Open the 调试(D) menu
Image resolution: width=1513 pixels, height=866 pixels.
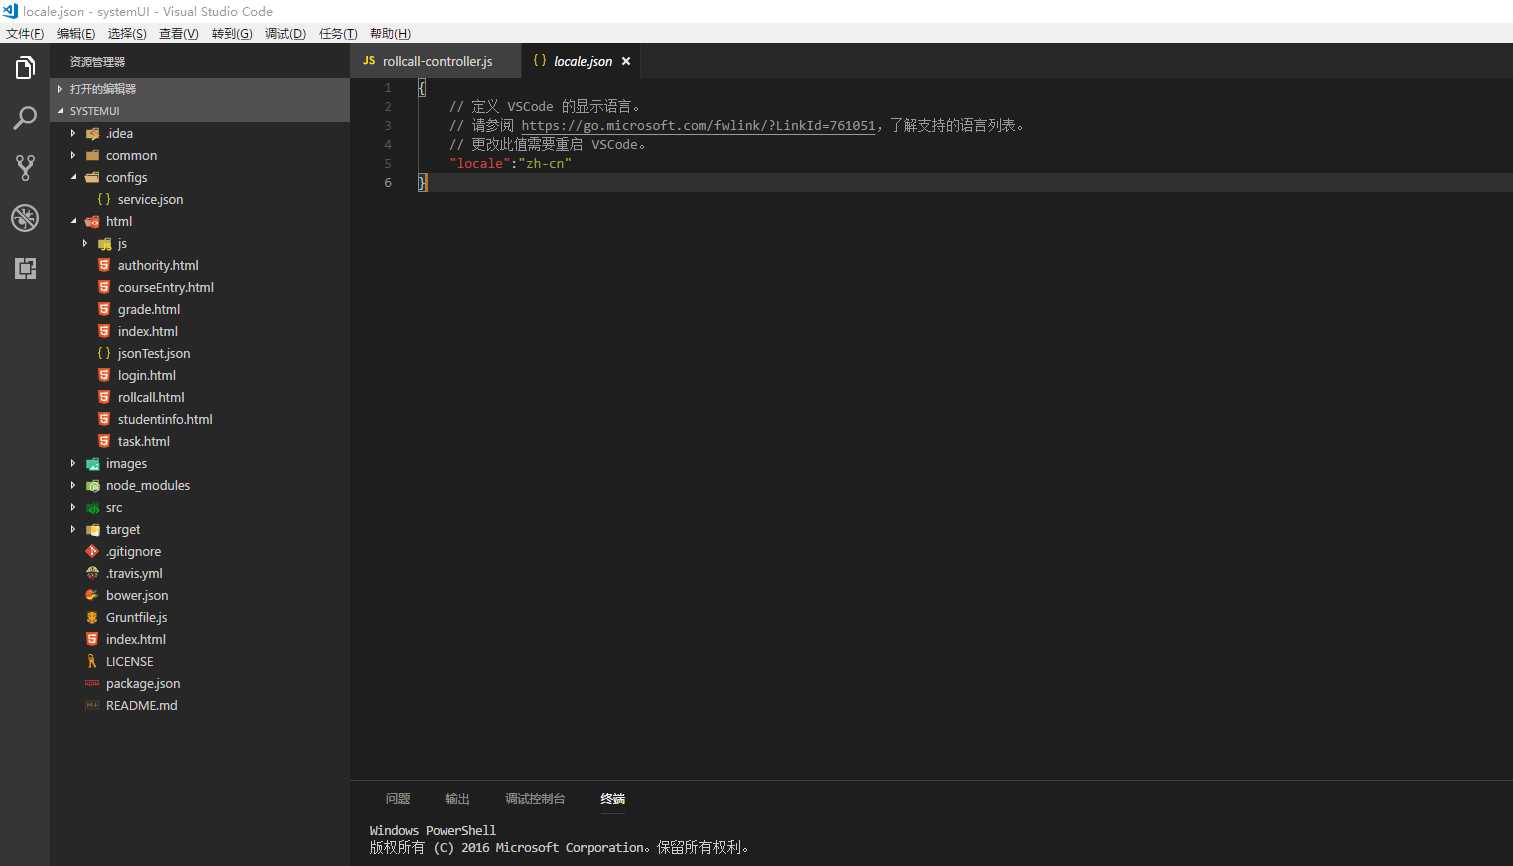(285, 33)
